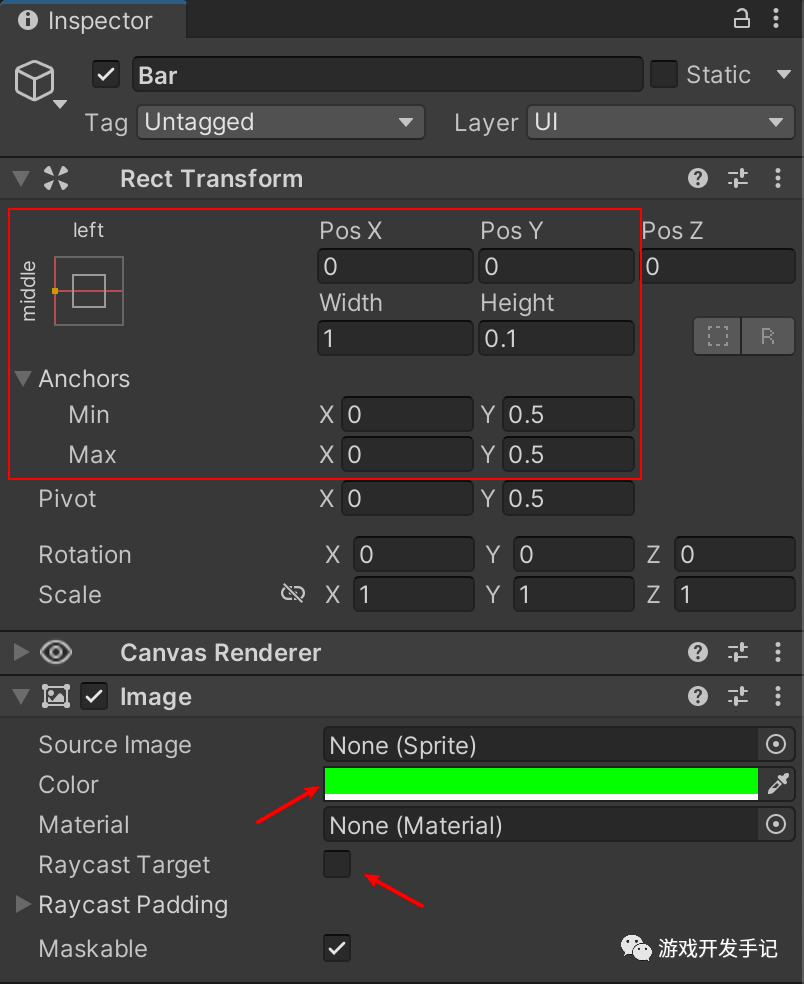This screenshot has width=804, height=984.
Task: Open the GameObject icon picker
Action: pos(39,83)
